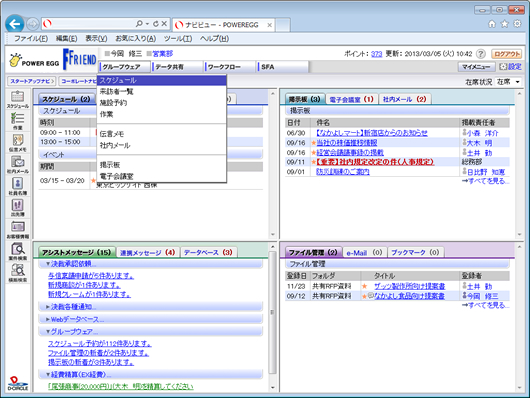Click the browser back arrow button
530x398 pixels.
coord(15,24)
